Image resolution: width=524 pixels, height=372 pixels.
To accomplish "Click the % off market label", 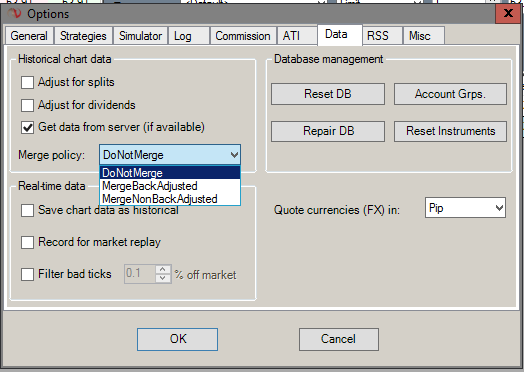I will click(x=206, y=275).
